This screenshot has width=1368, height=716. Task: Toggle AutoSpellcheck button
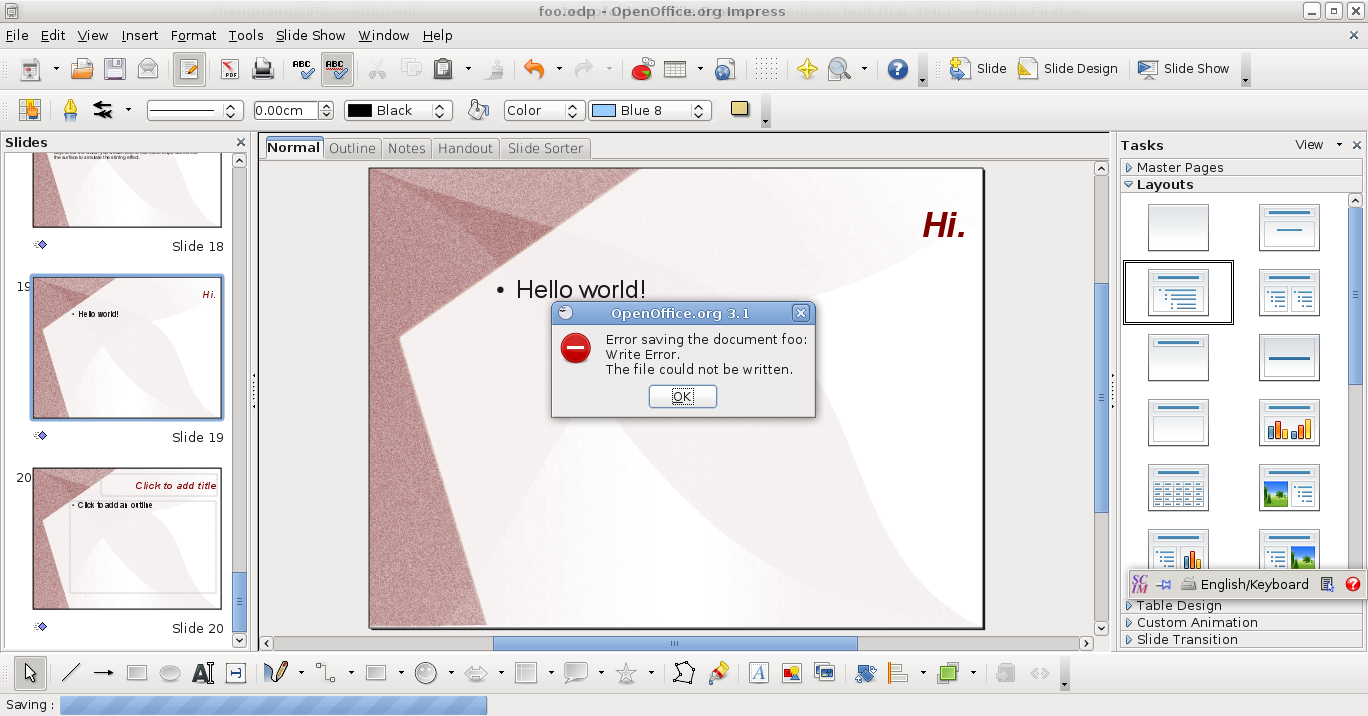pyautogui.click(x=337, y=69)
